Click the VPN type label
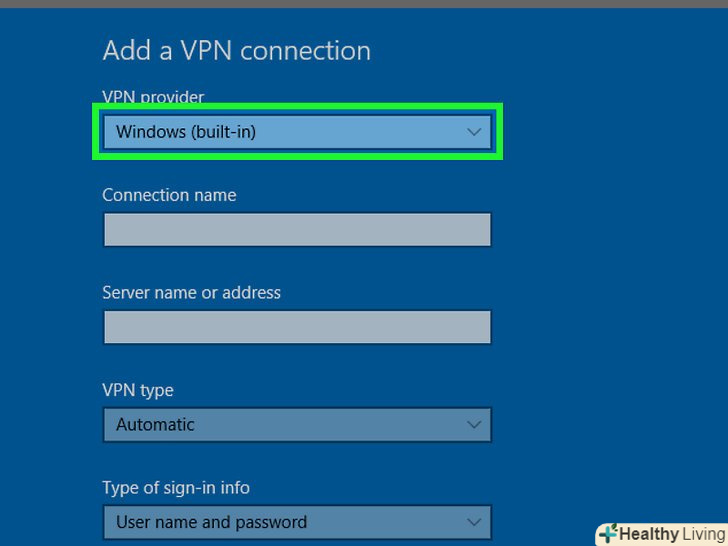Viewport: 728px width, 546px height. 137,390
